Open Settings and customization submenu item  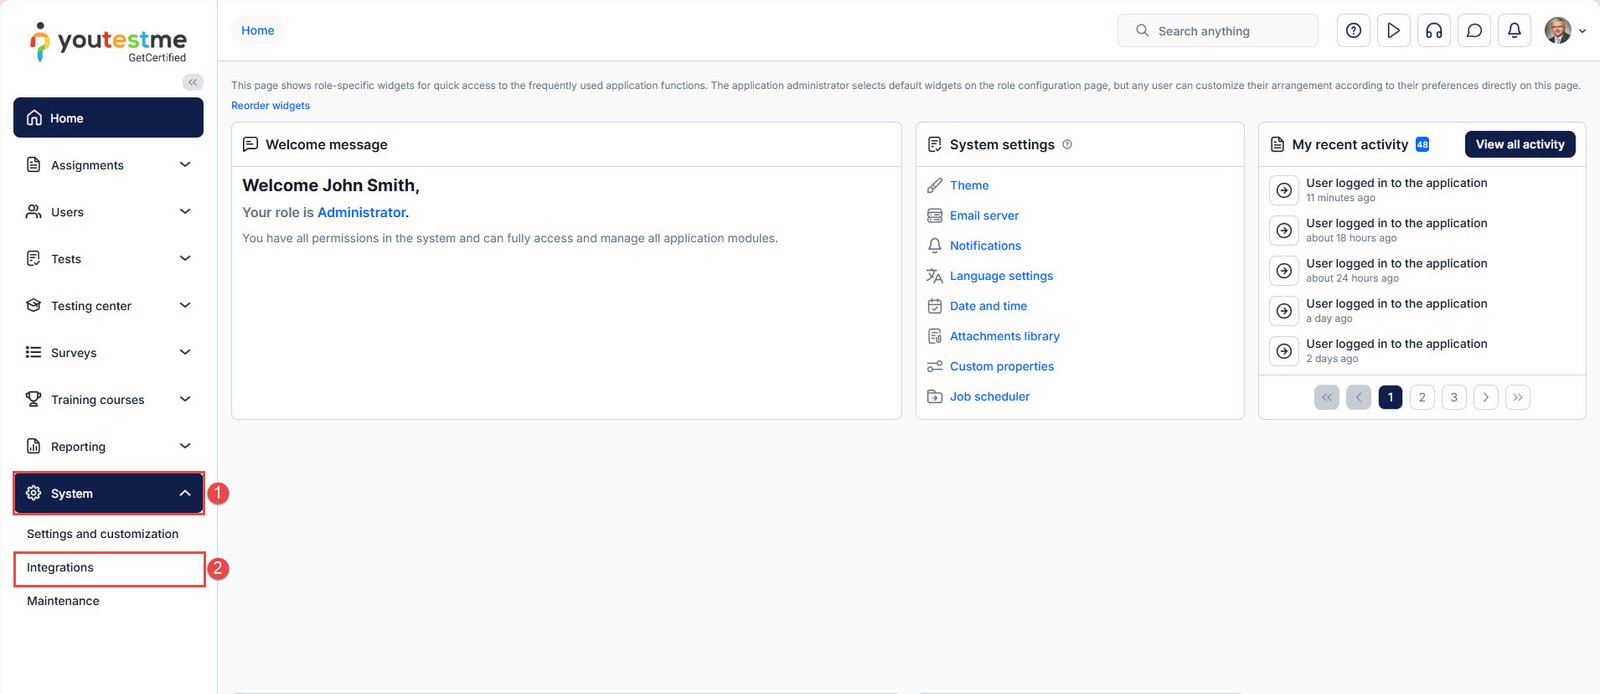pyautogui.click(x=102, y=534)
